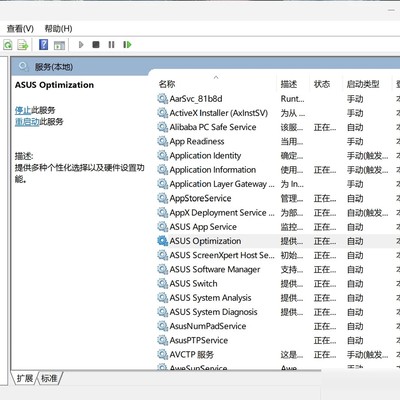Image resolution: width=400 pixels, height=400 pixels.
Task: Select the Alibaba PC Safe Service name
Action: (x=213, y=127)
